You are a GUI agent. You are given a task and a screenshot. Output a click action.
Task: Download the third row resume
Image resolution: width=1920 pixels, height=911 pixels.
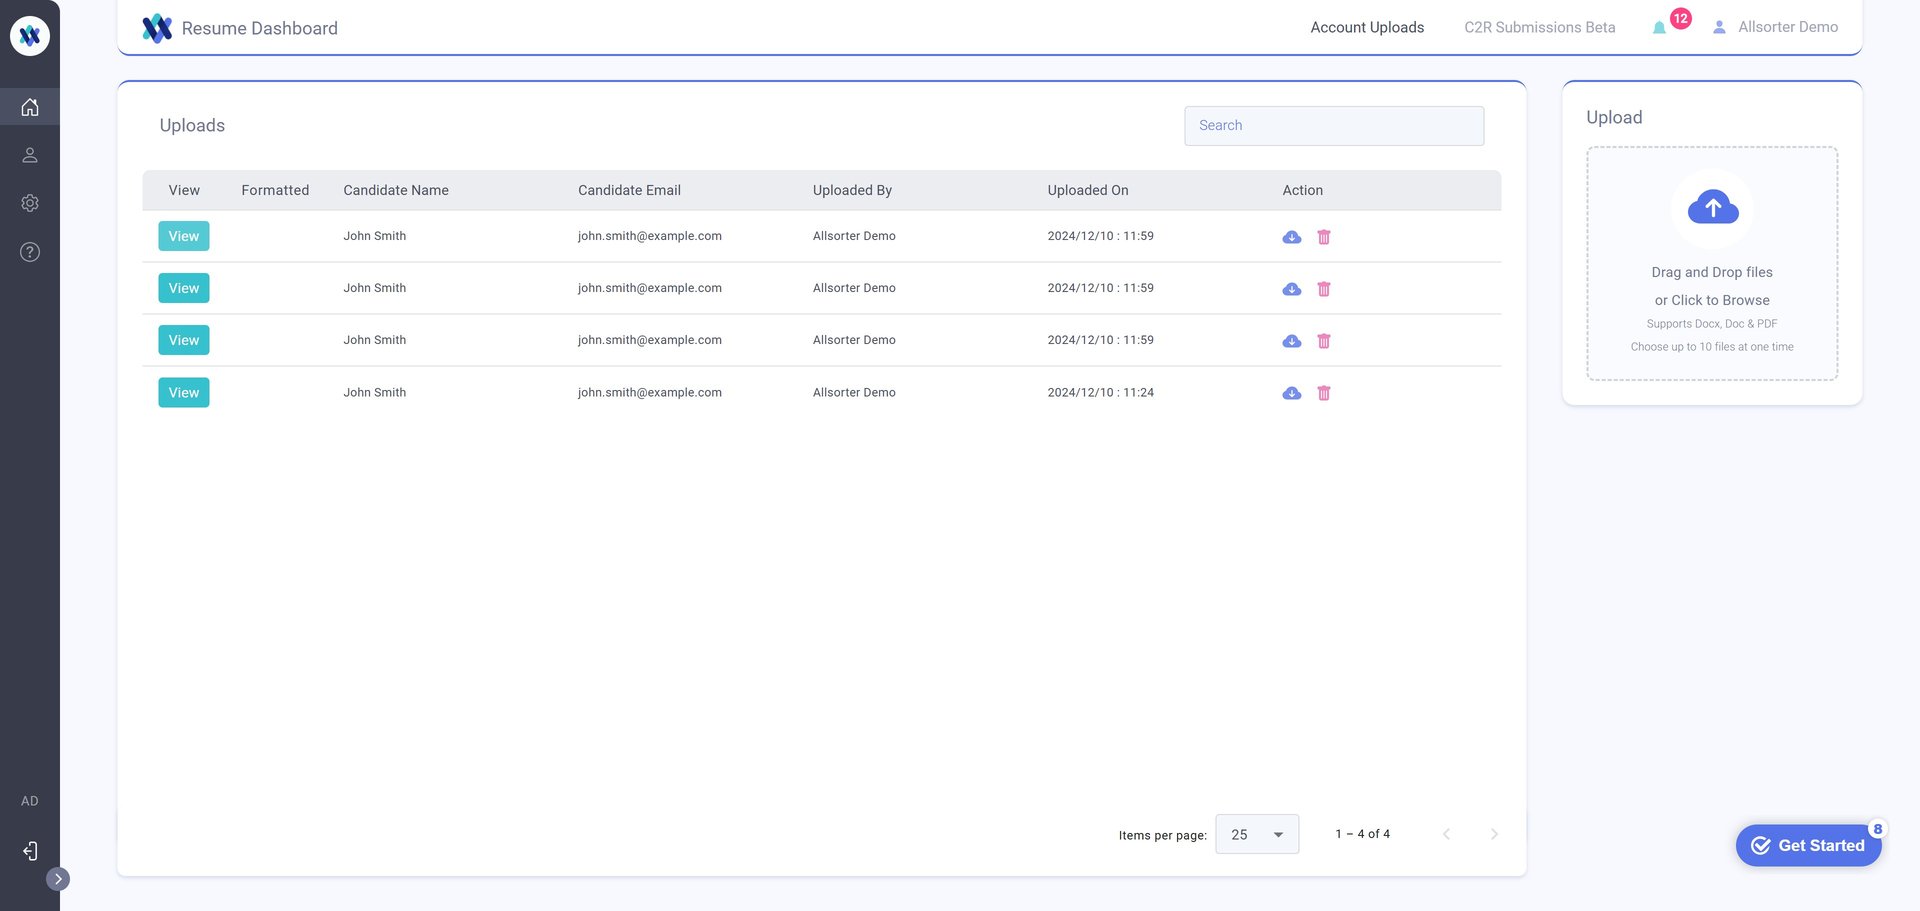coord(1292,341)
